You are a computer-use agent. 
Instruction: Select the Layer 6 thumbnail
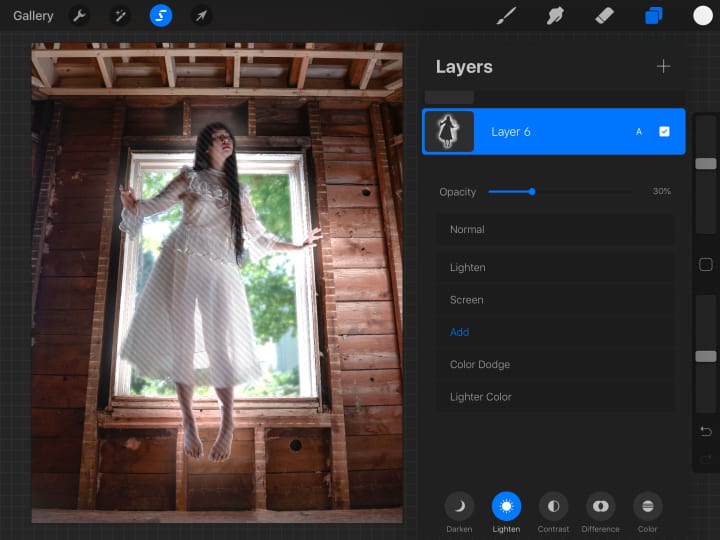pos(449,132)
